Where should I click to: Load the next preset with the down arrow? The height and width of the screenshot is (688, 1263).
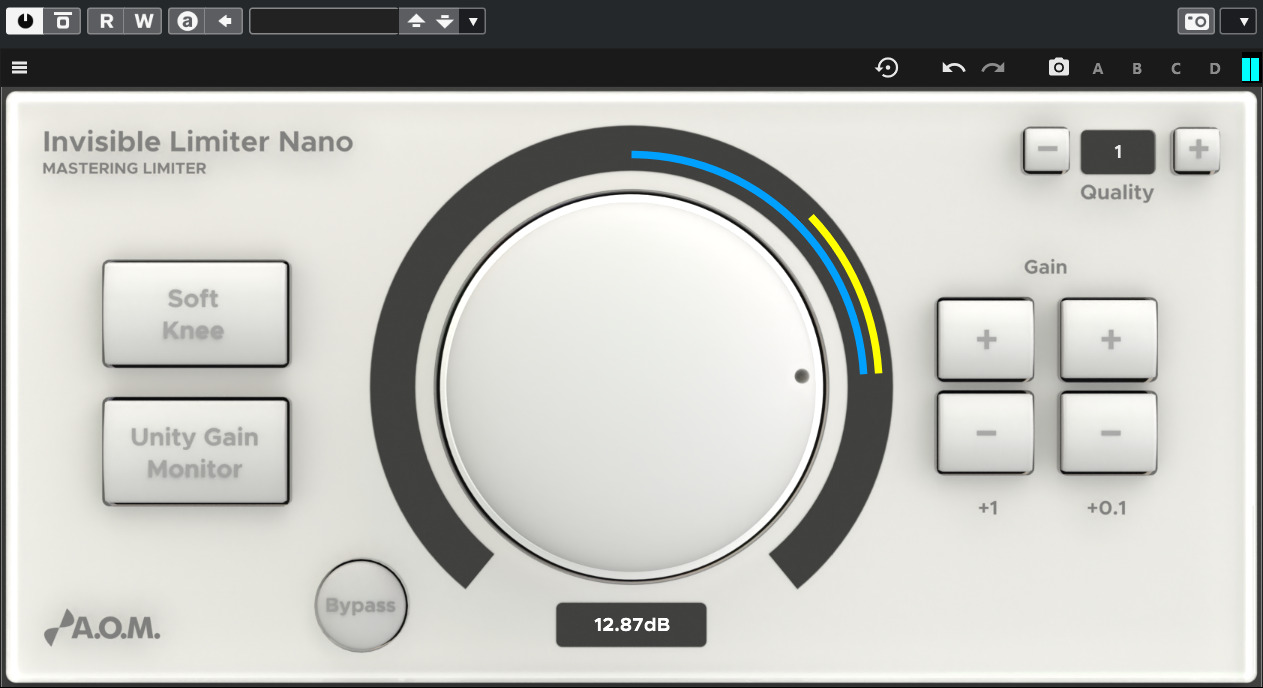click(445, 21)
